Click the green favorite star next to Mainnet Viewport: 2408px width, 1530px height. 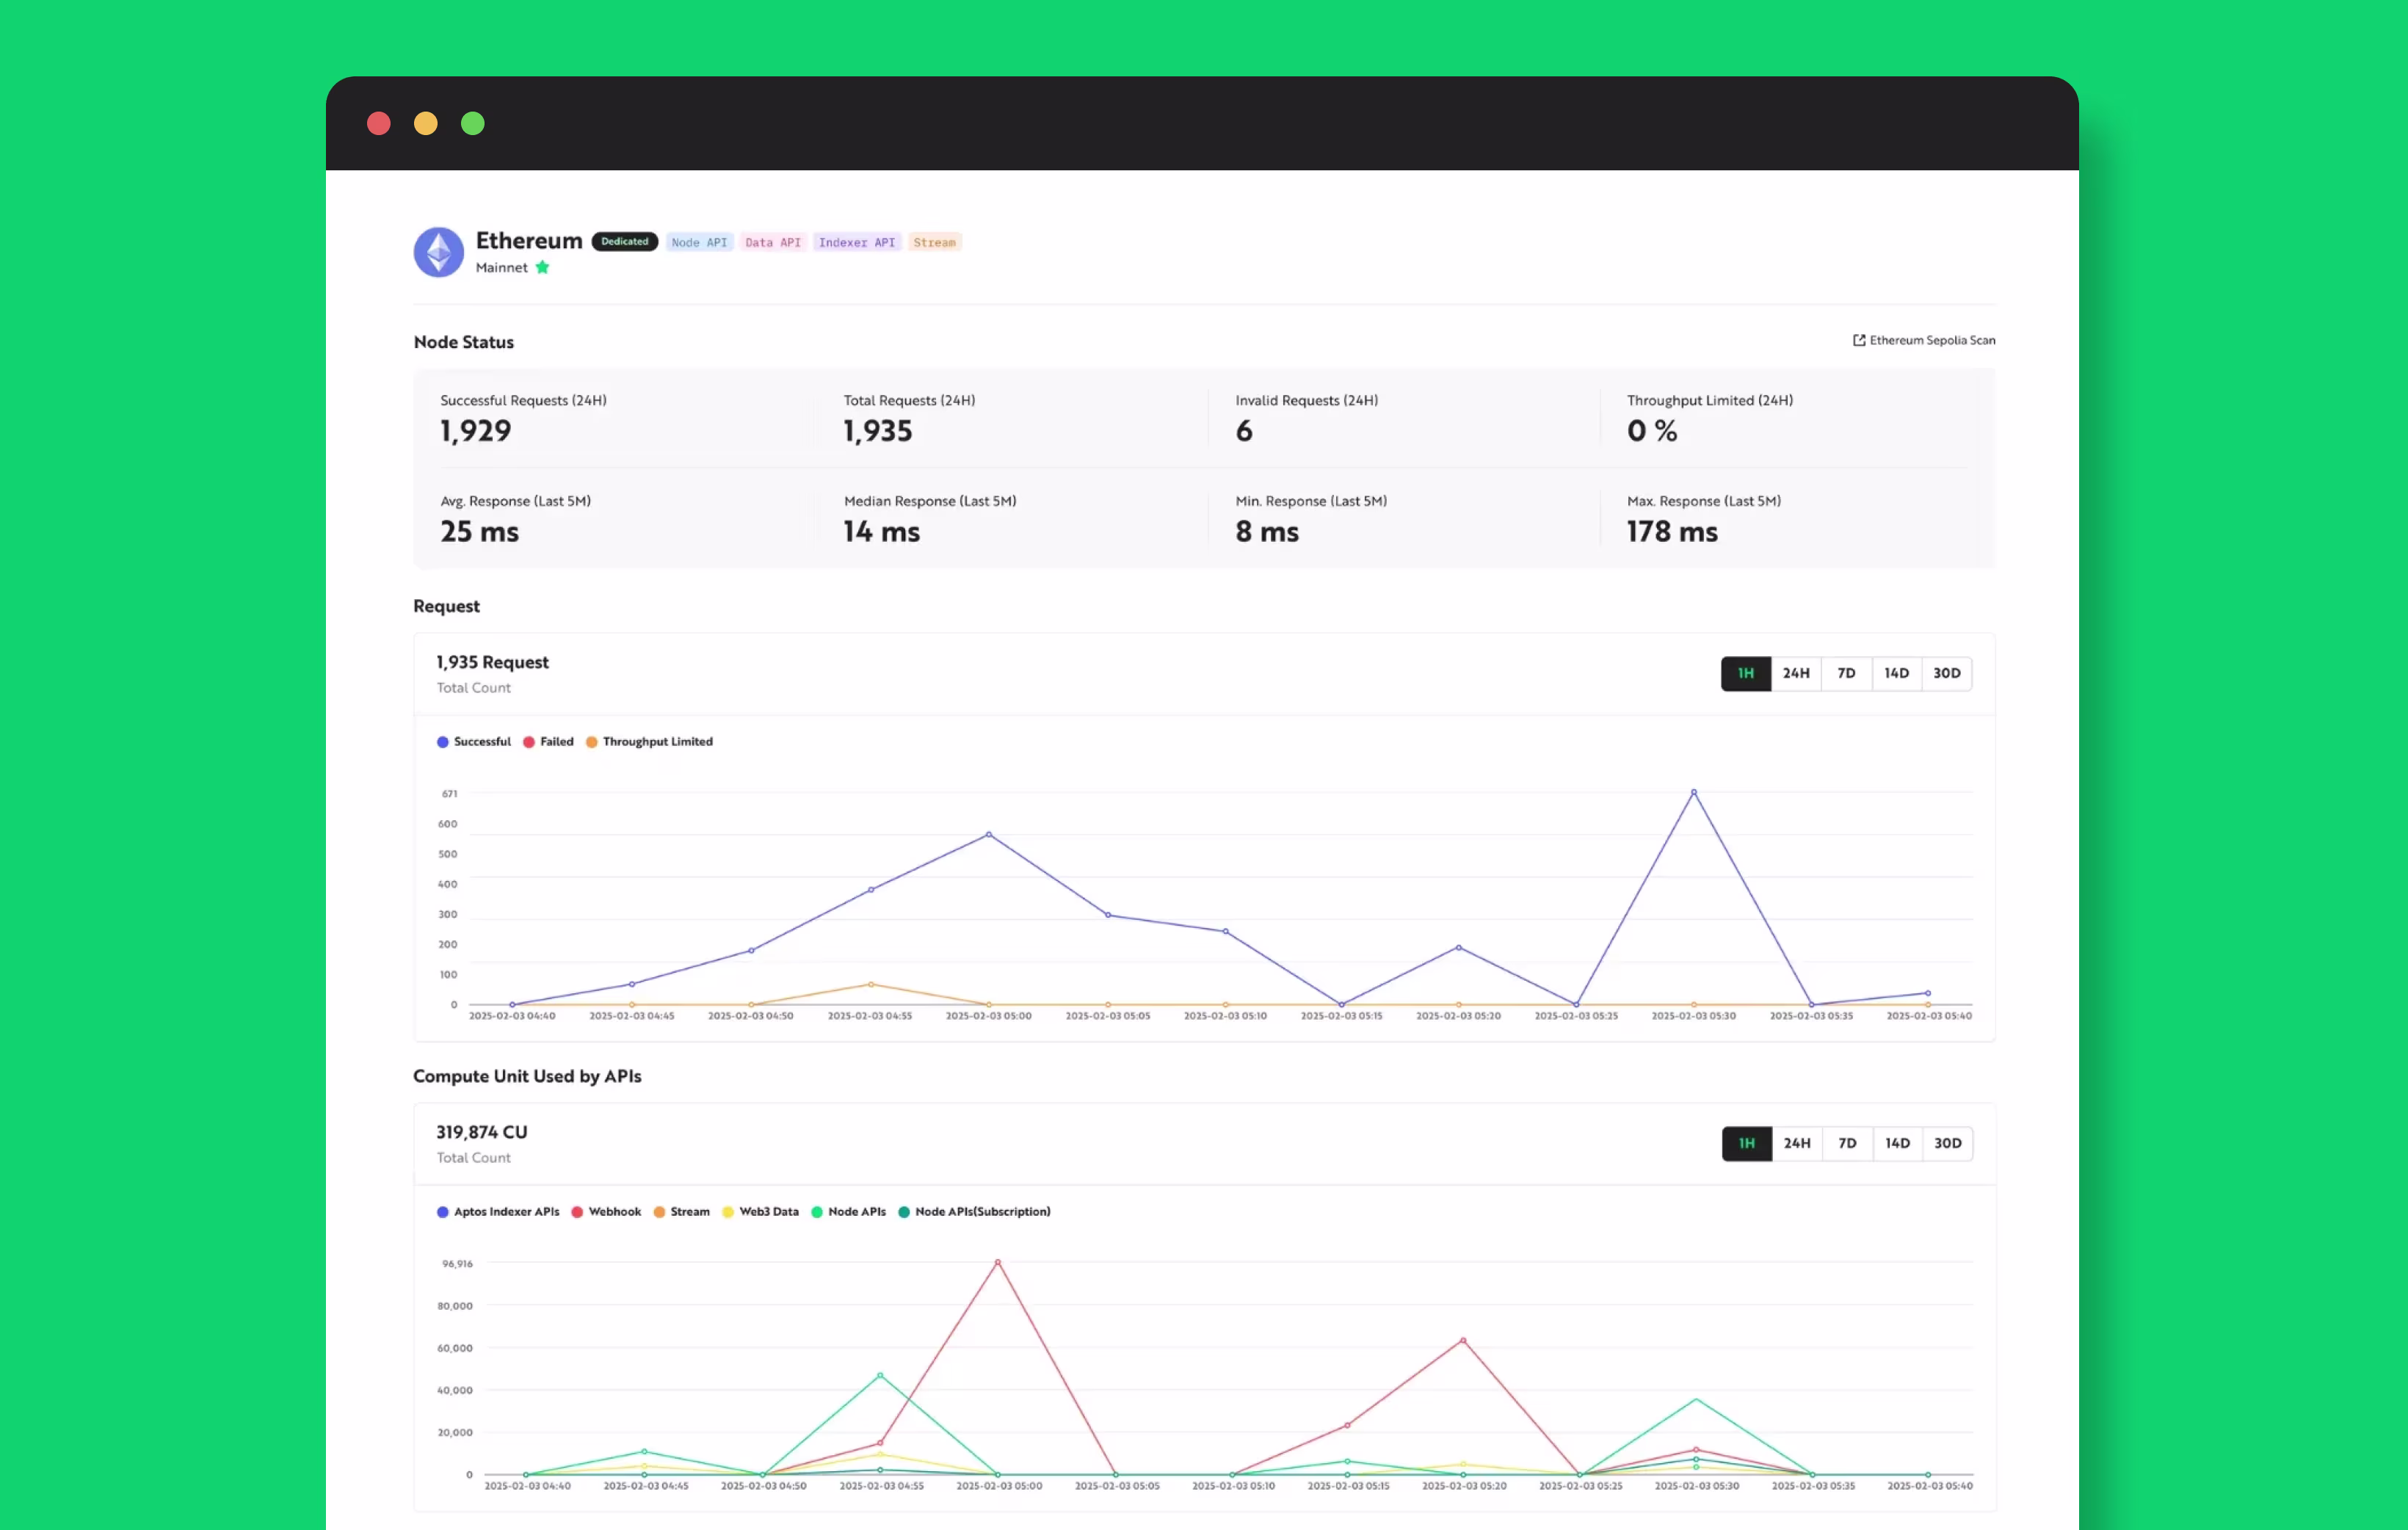coord(542,267)
